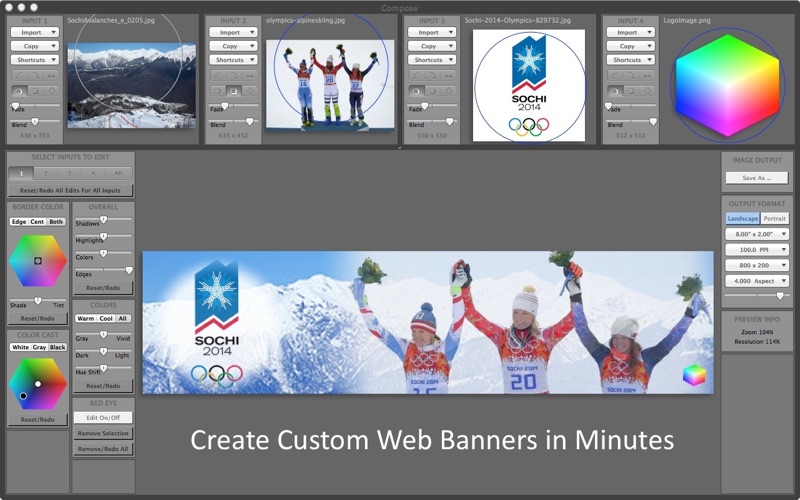
Task: Click the Border Color hexagon picker
Action: click(x=38, y=261)
